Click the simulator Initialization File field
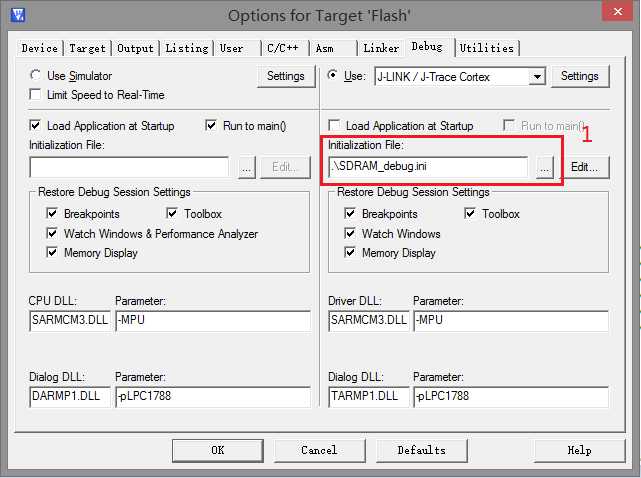This screenshot has width=641, height=478. (x=129, y=167)
